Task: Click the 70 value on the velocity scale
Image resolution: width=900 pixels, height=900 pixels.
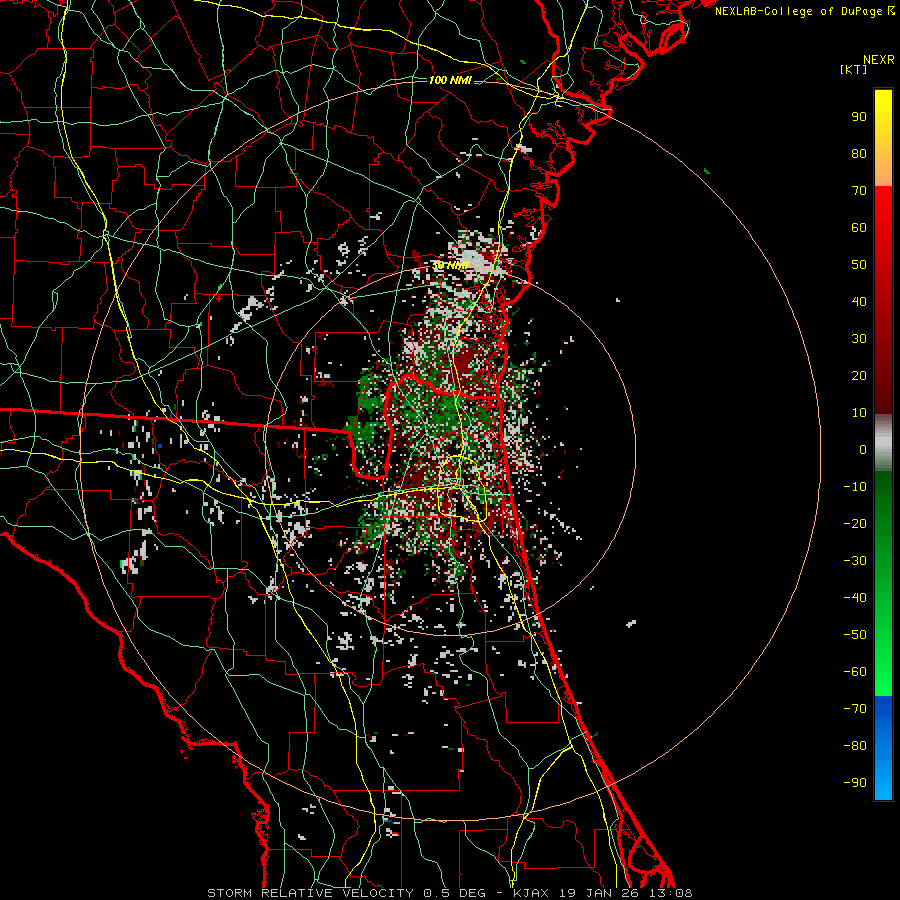Action: (x=859, y=191)
